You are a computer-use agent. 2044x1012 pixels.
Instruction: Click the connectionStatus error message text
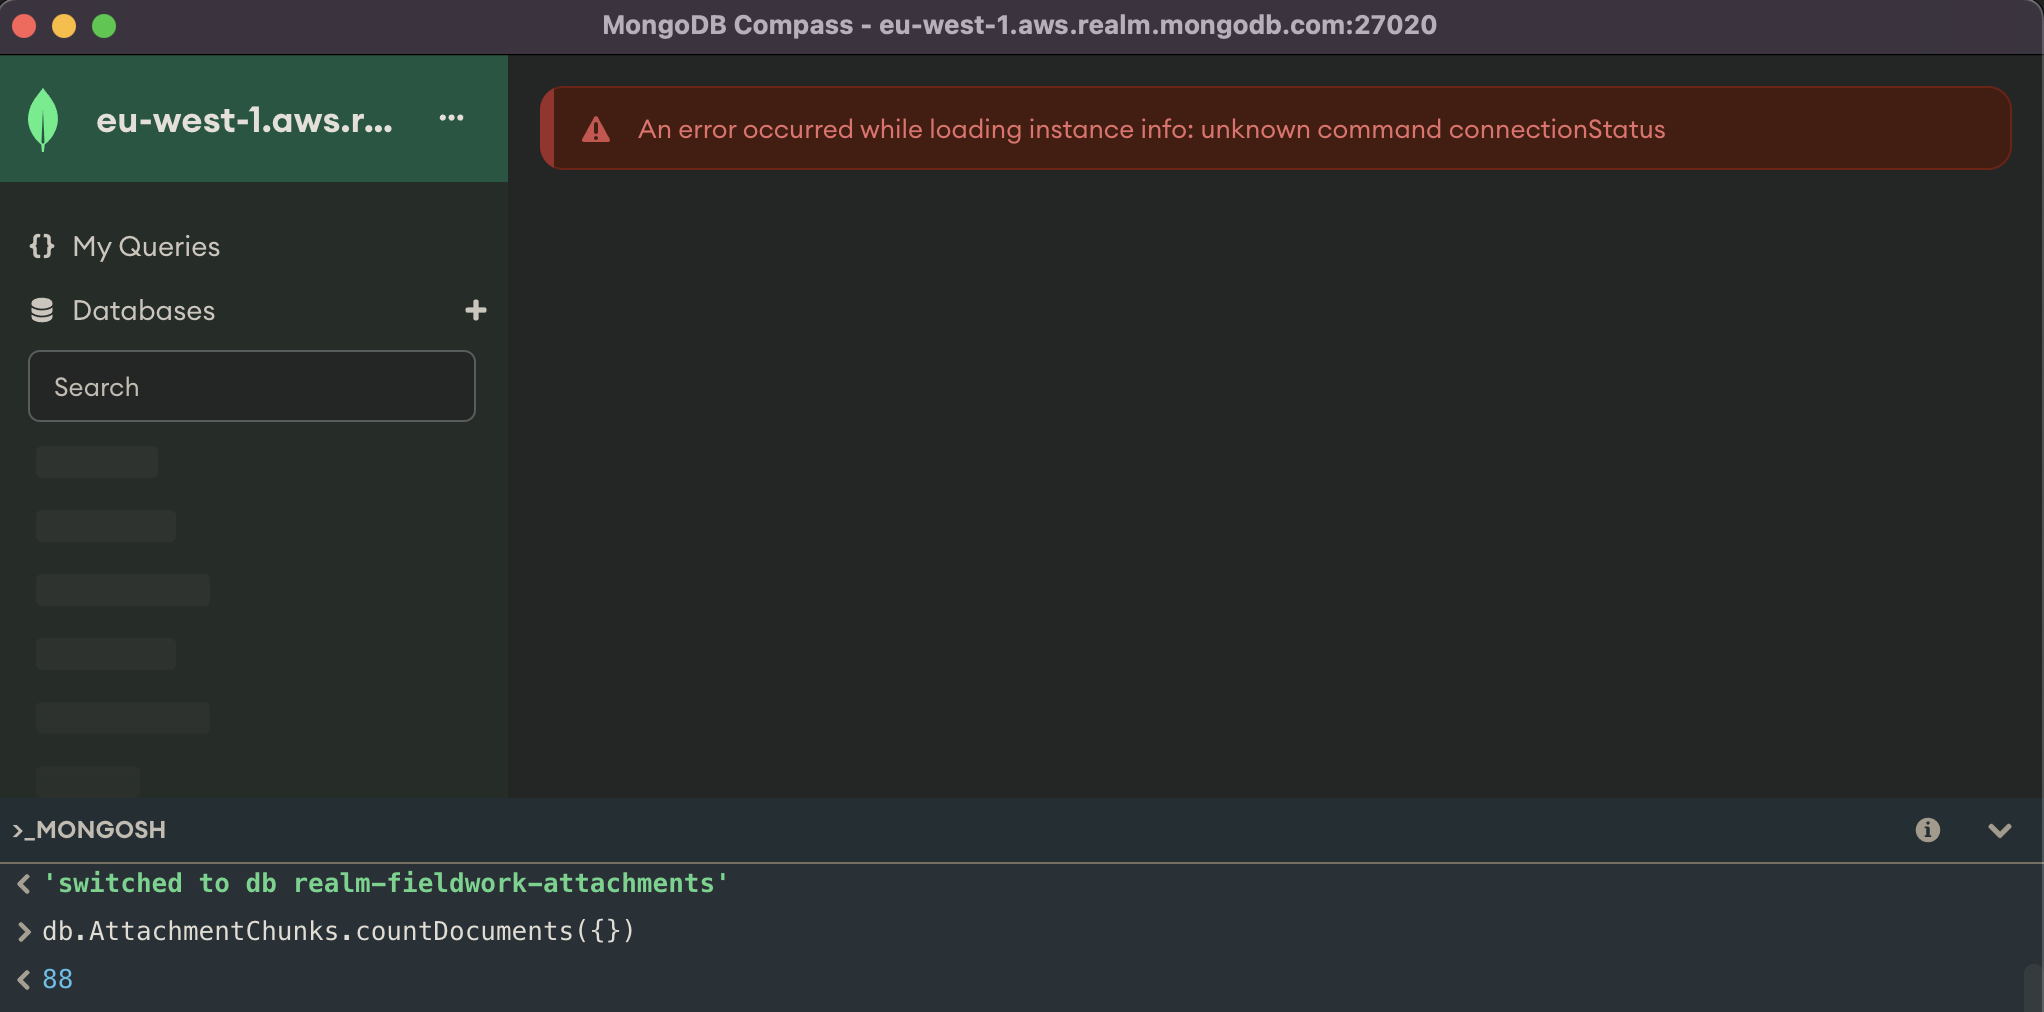(x=1151, y=129)
